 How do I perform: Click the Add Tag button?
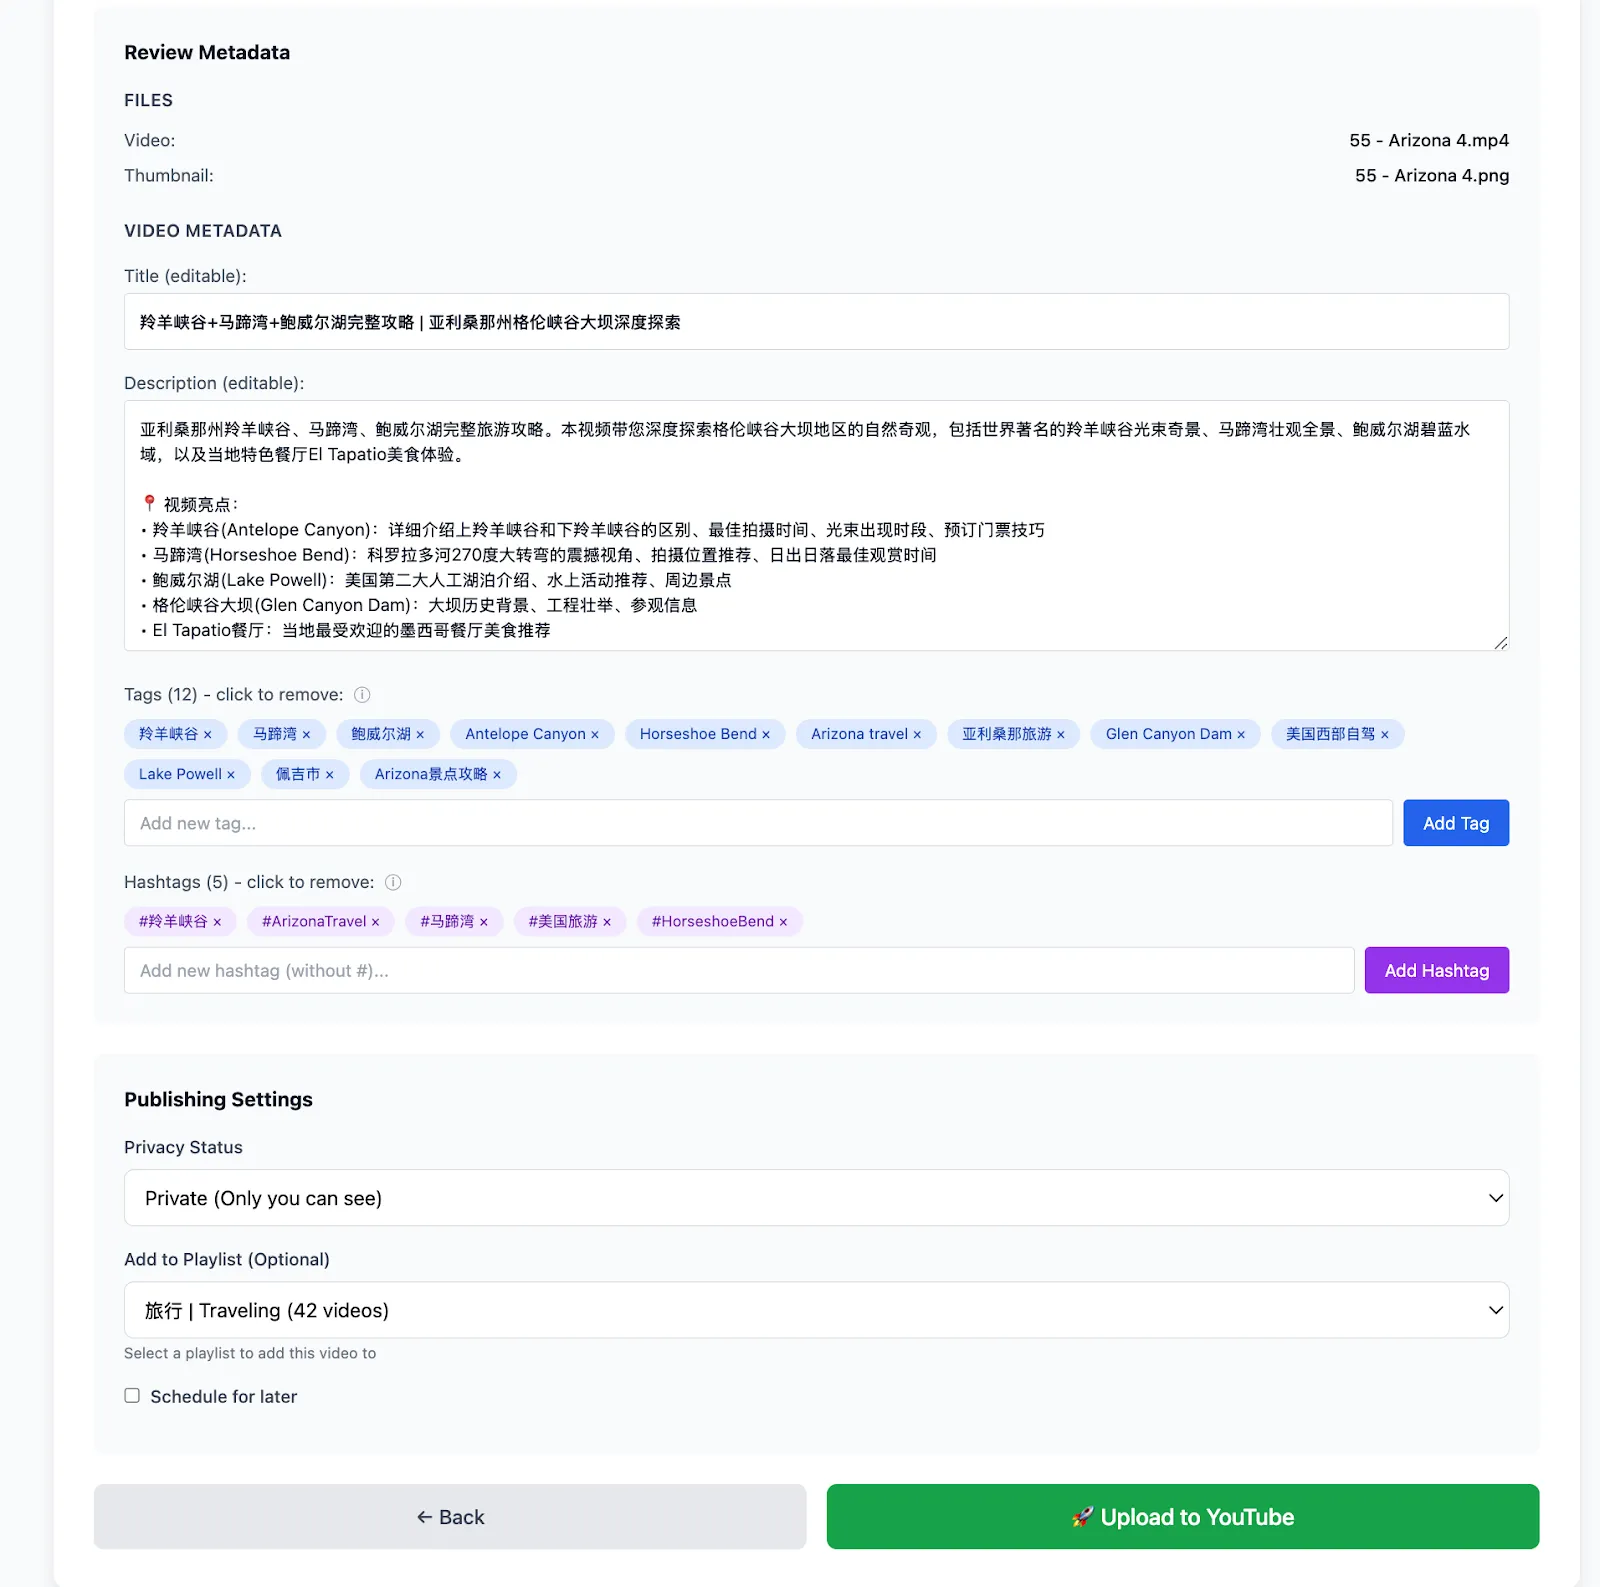[x=1456, y=823]
